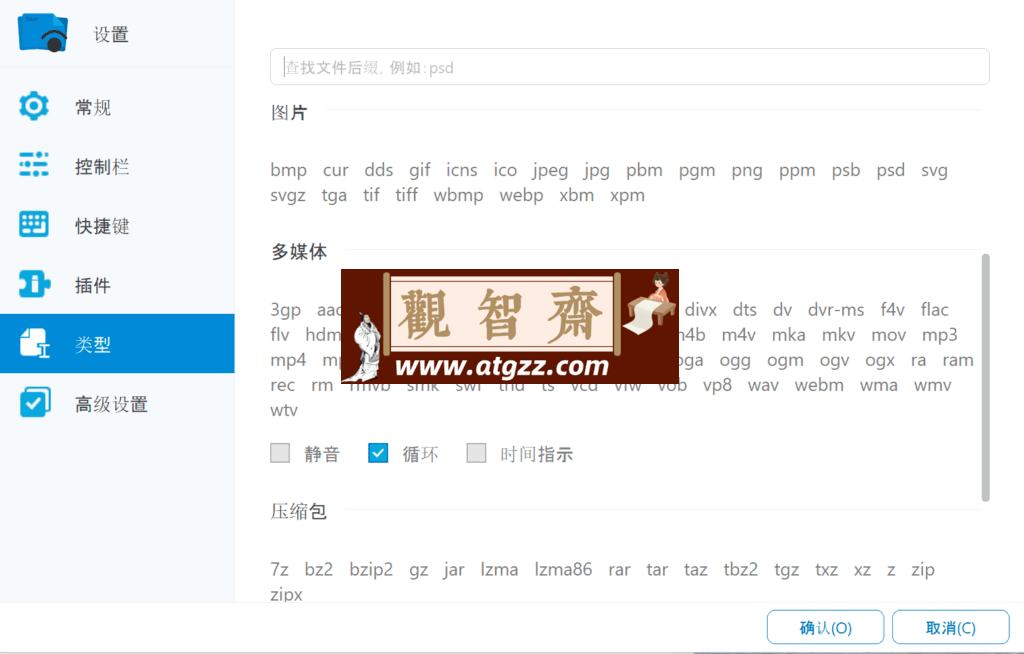Click the file type icon for 类型

click(34, 343)
